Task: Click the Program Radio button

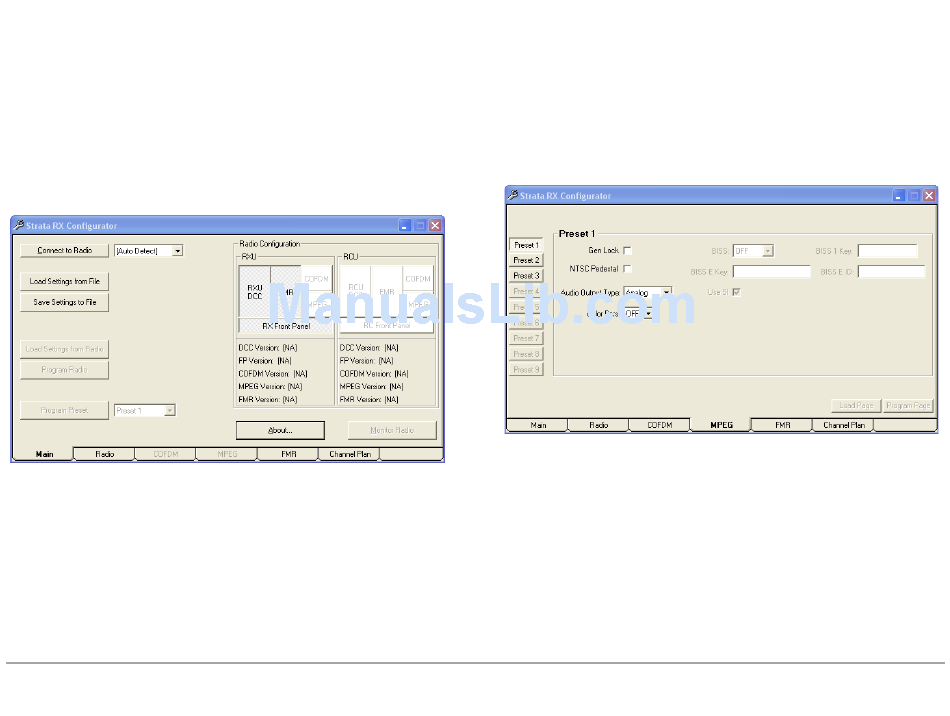Action: 64,370
